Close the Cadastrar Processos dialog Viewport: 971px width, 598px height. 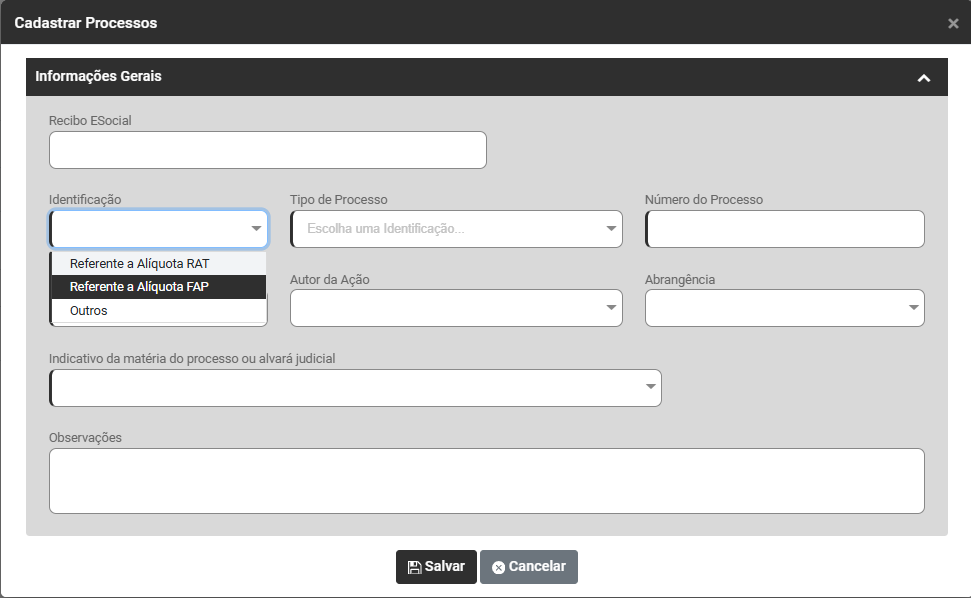tap(953, 23)
